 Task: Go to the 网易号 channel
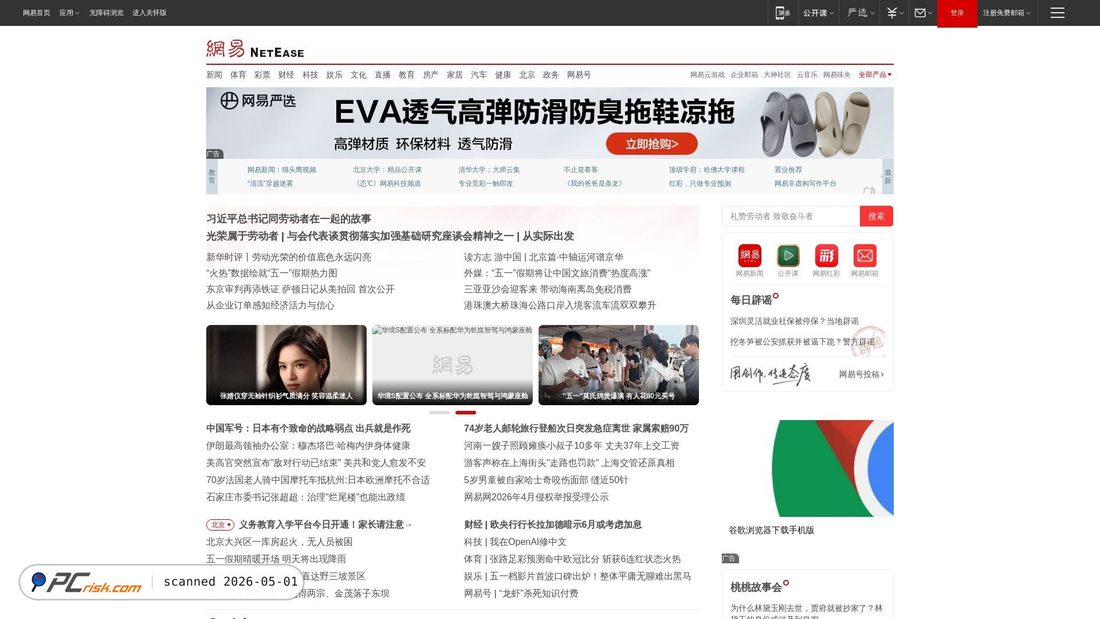coord(579,74)
